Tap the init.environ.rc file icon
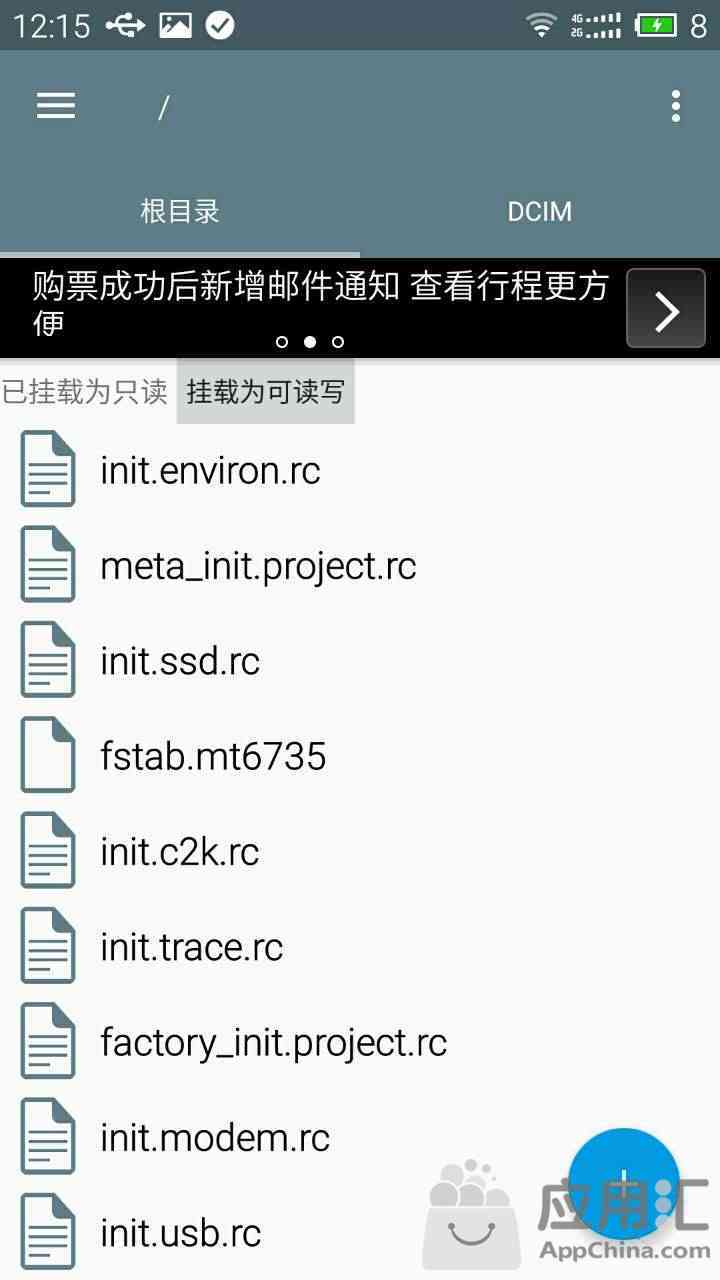This screenshot has width=720, height=1280. [48, 469]
